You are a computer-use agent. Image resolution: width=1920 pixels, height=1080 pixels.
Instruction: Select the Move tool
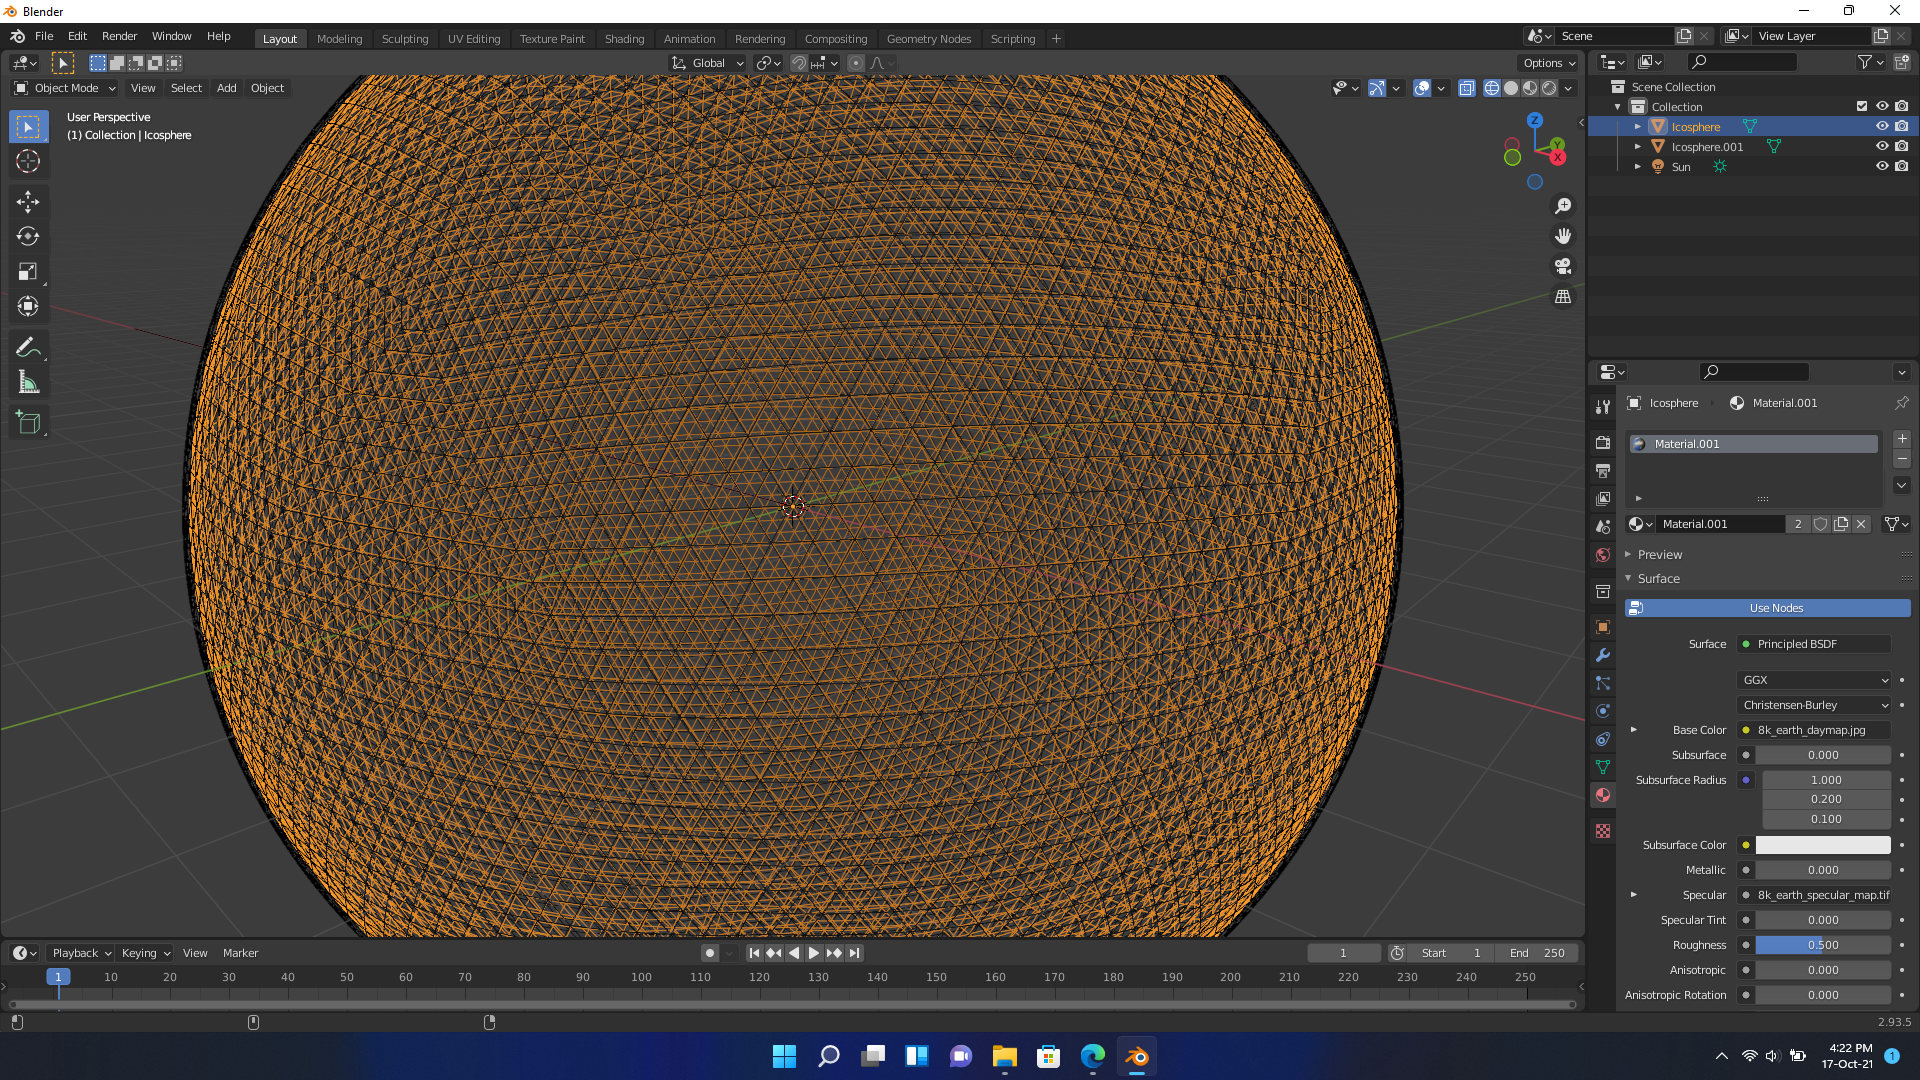pos(28,202)
